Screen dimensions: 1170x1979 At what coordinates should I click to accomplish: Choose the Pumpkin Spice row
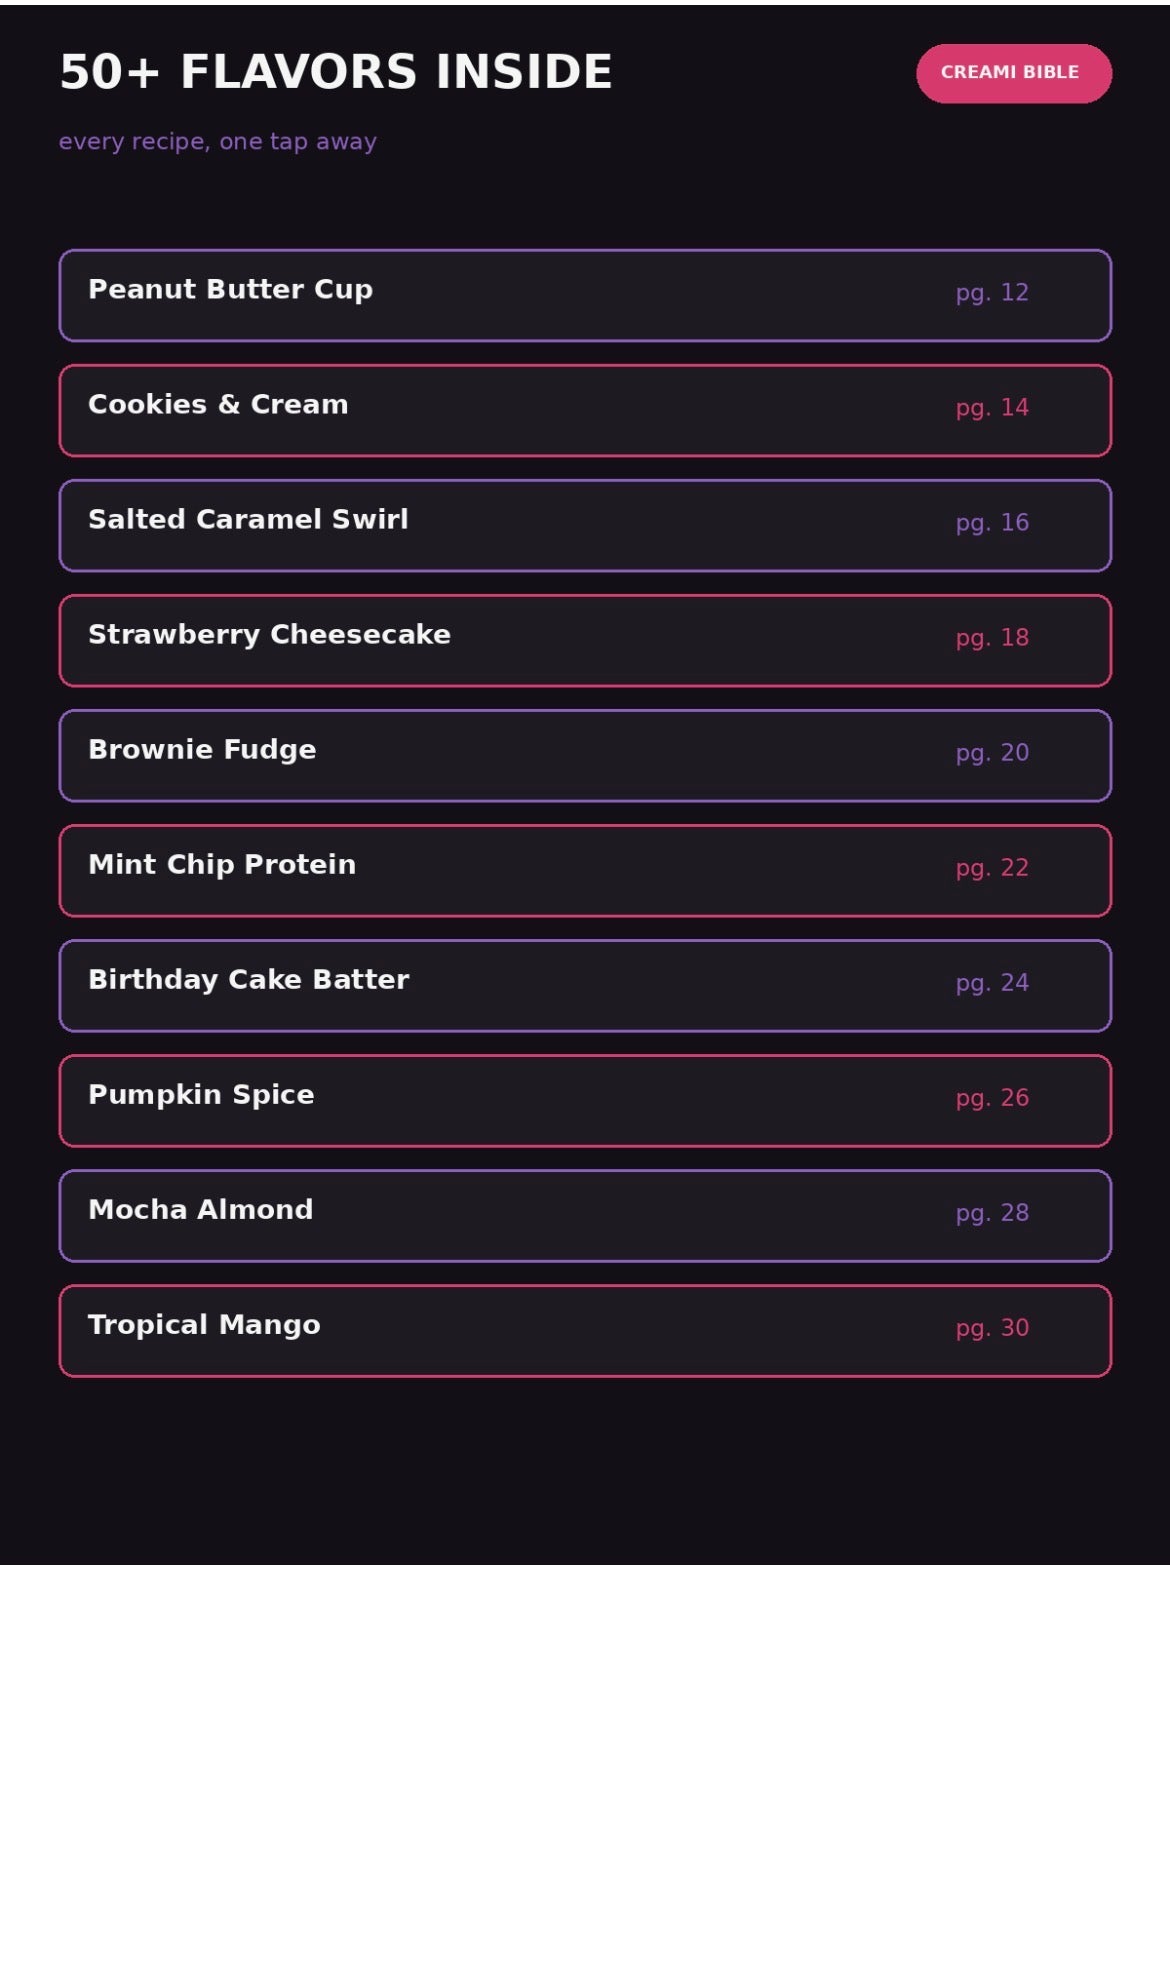[585, 1100]
